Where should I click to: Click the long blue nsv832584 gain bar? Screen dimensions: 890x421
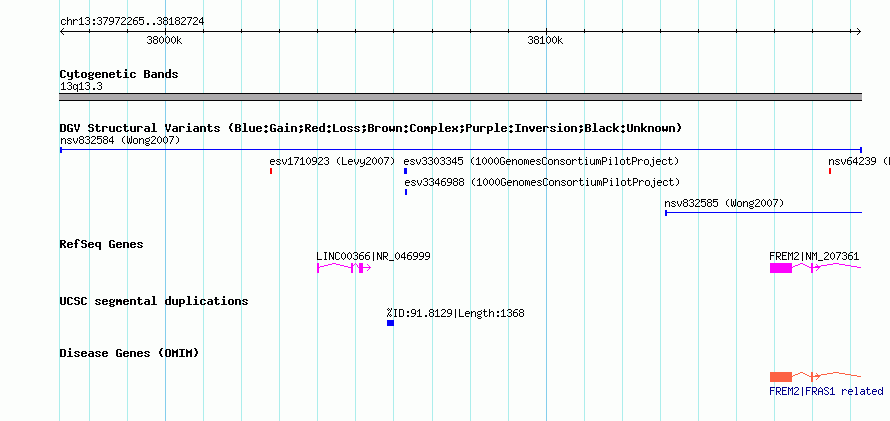coord(460,150)
